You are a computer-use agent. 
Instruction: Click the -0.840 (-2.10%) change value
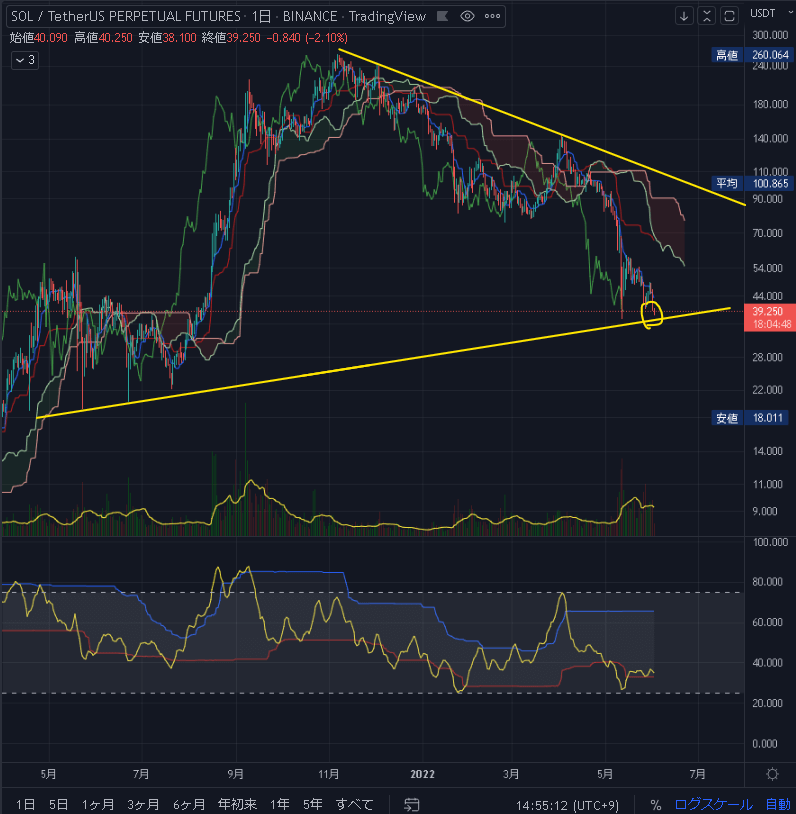[x=307, y=38]
